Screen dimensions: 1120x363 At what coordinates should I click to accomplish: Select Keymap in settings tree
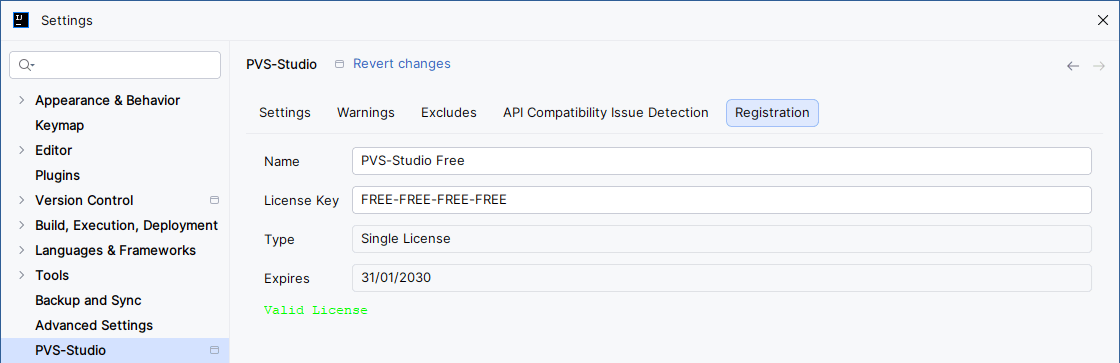(59, 125)
